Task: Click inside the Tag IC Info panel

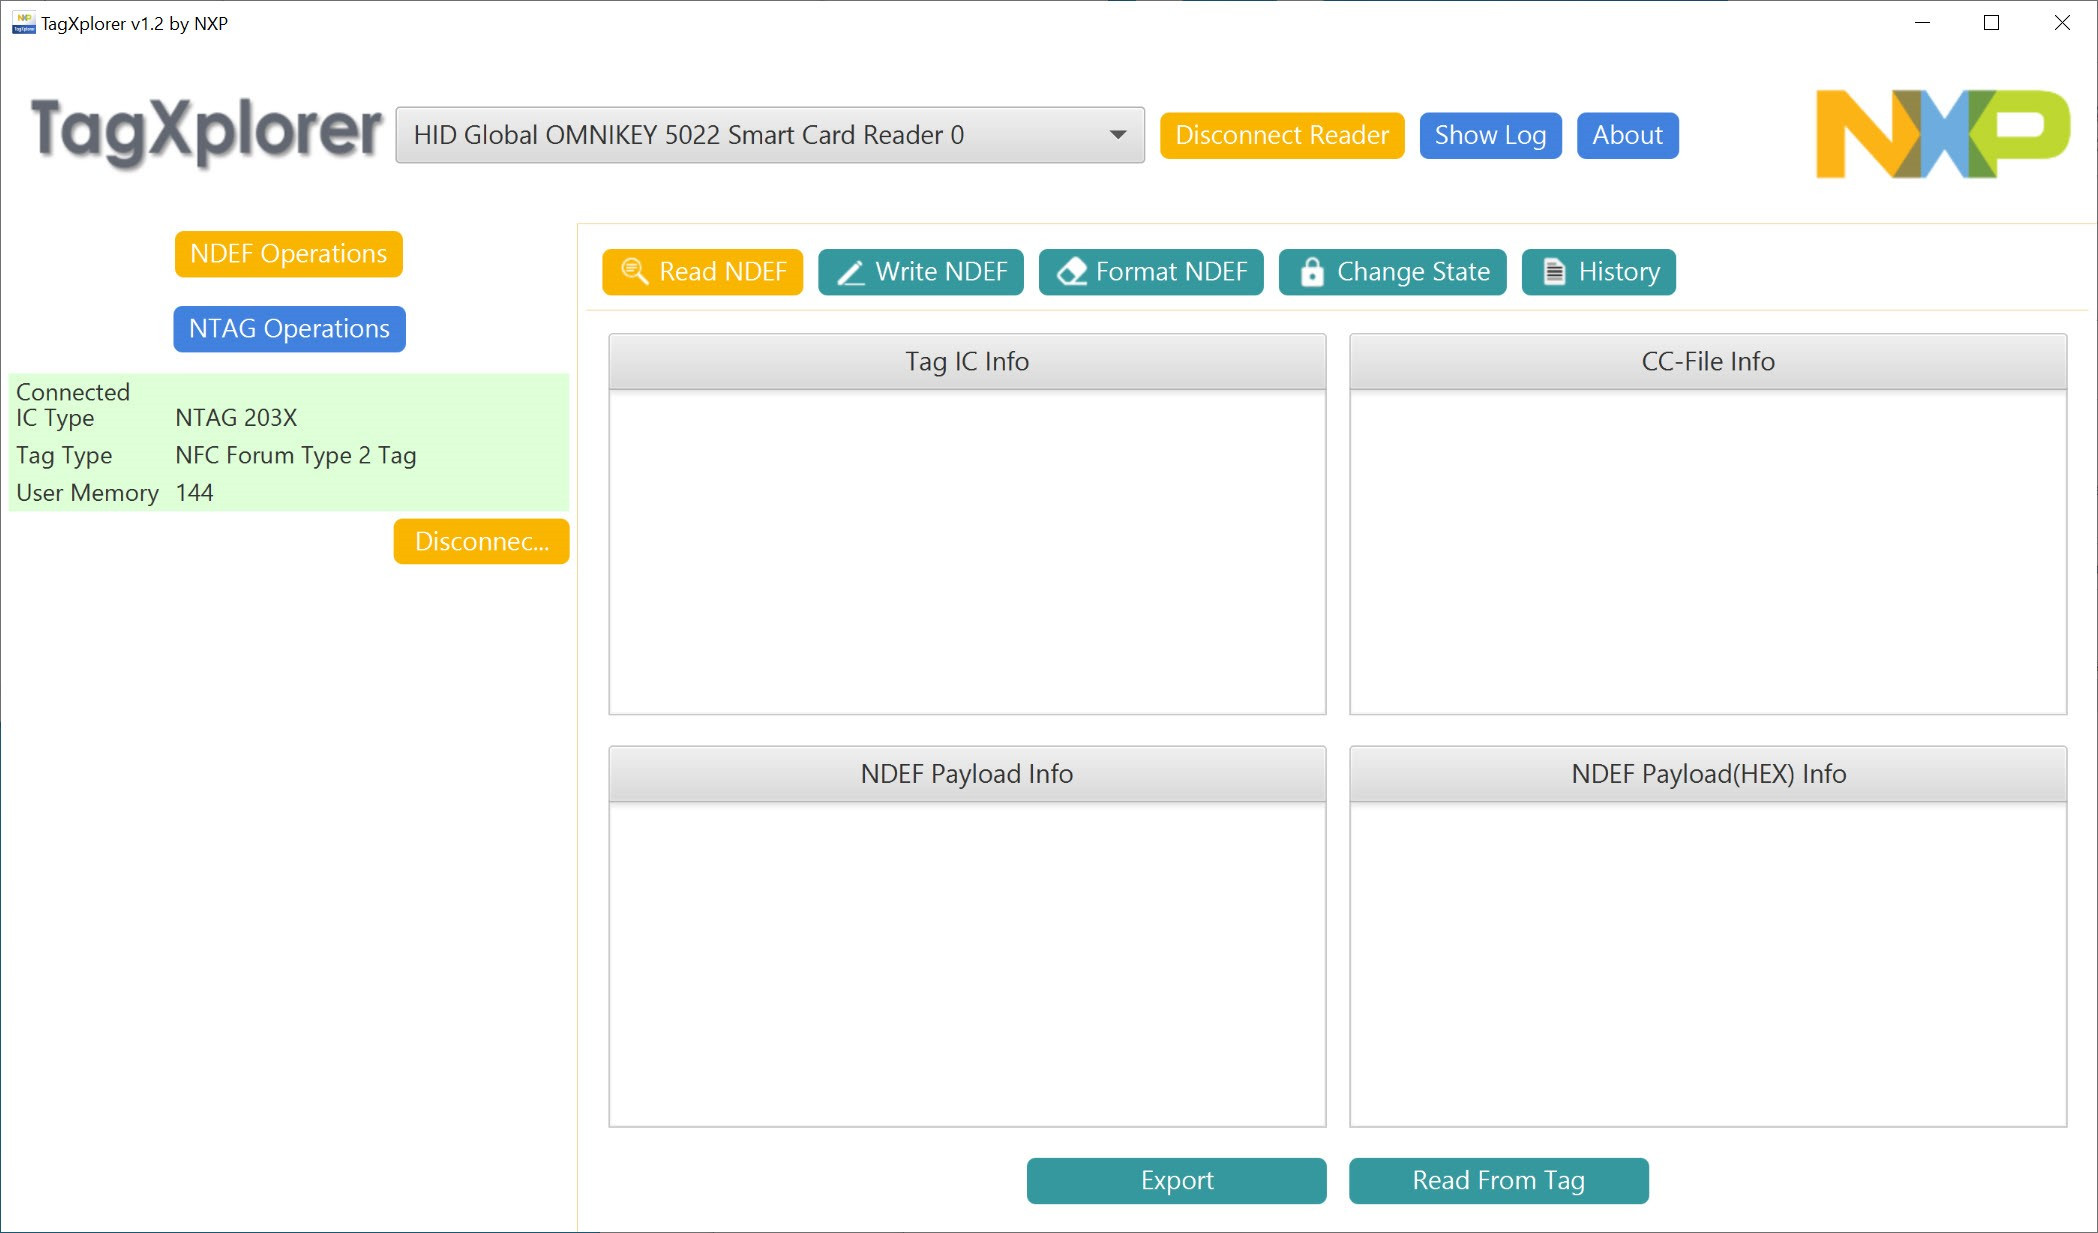Action: tap(966, 550)
